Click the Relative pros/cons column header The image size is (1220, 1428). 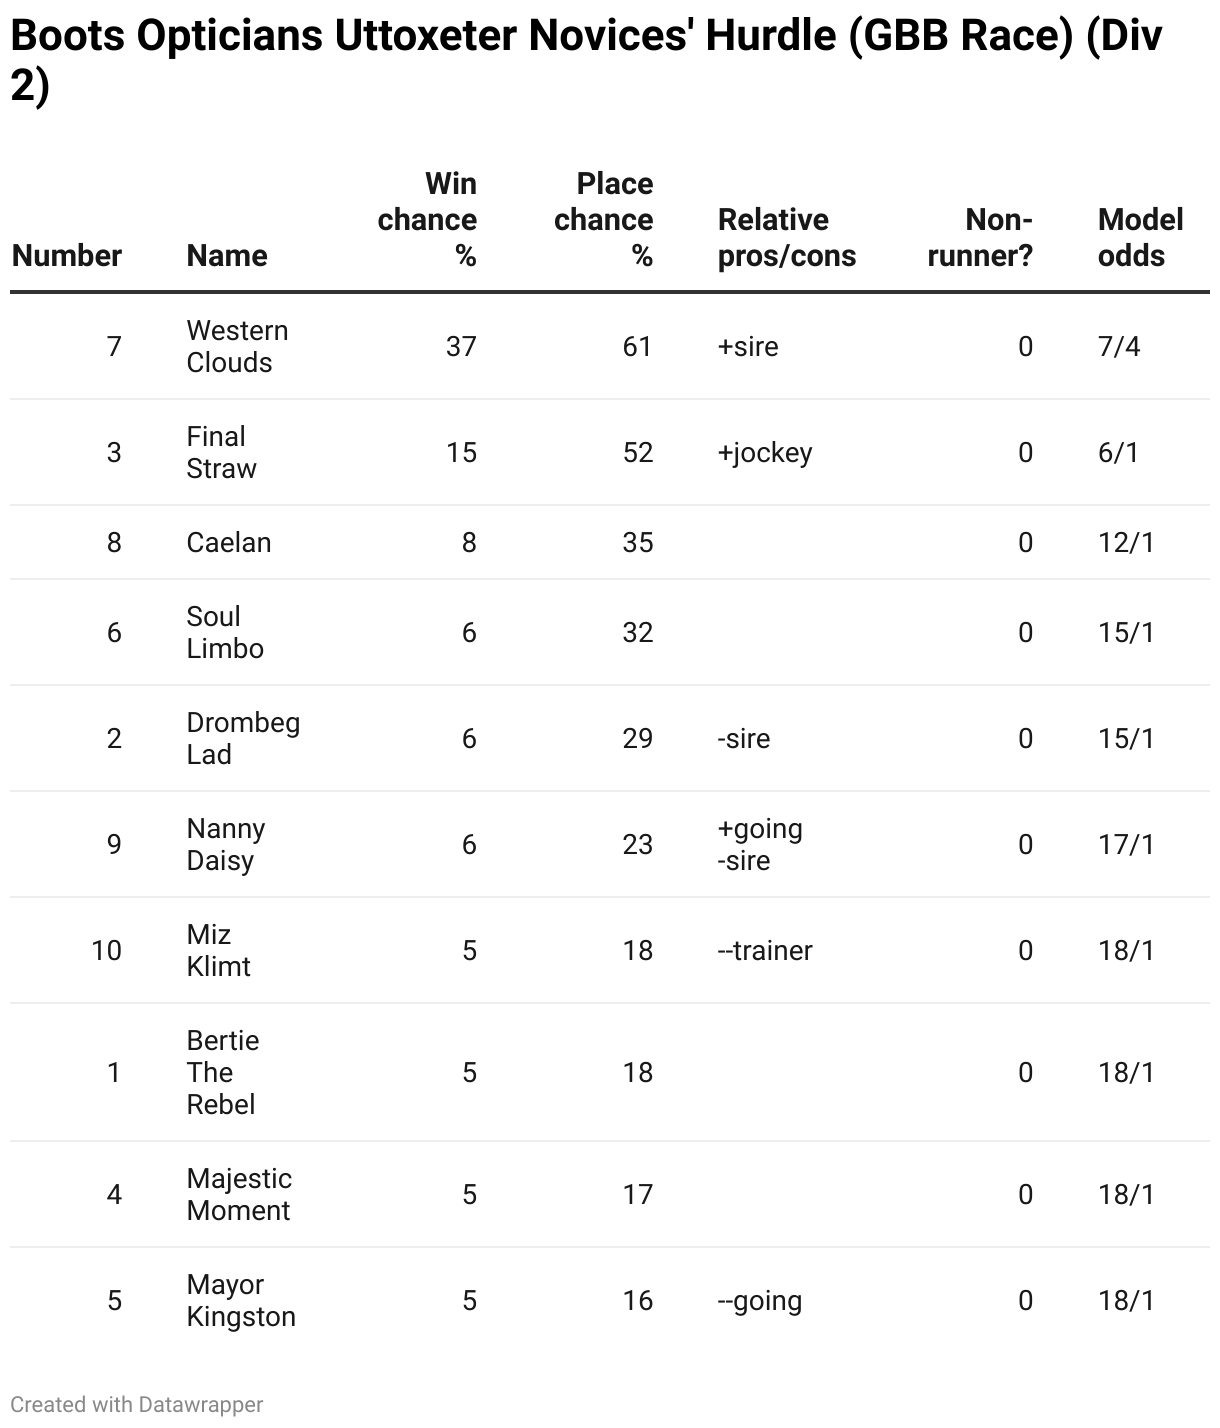[x=787, y=238]
